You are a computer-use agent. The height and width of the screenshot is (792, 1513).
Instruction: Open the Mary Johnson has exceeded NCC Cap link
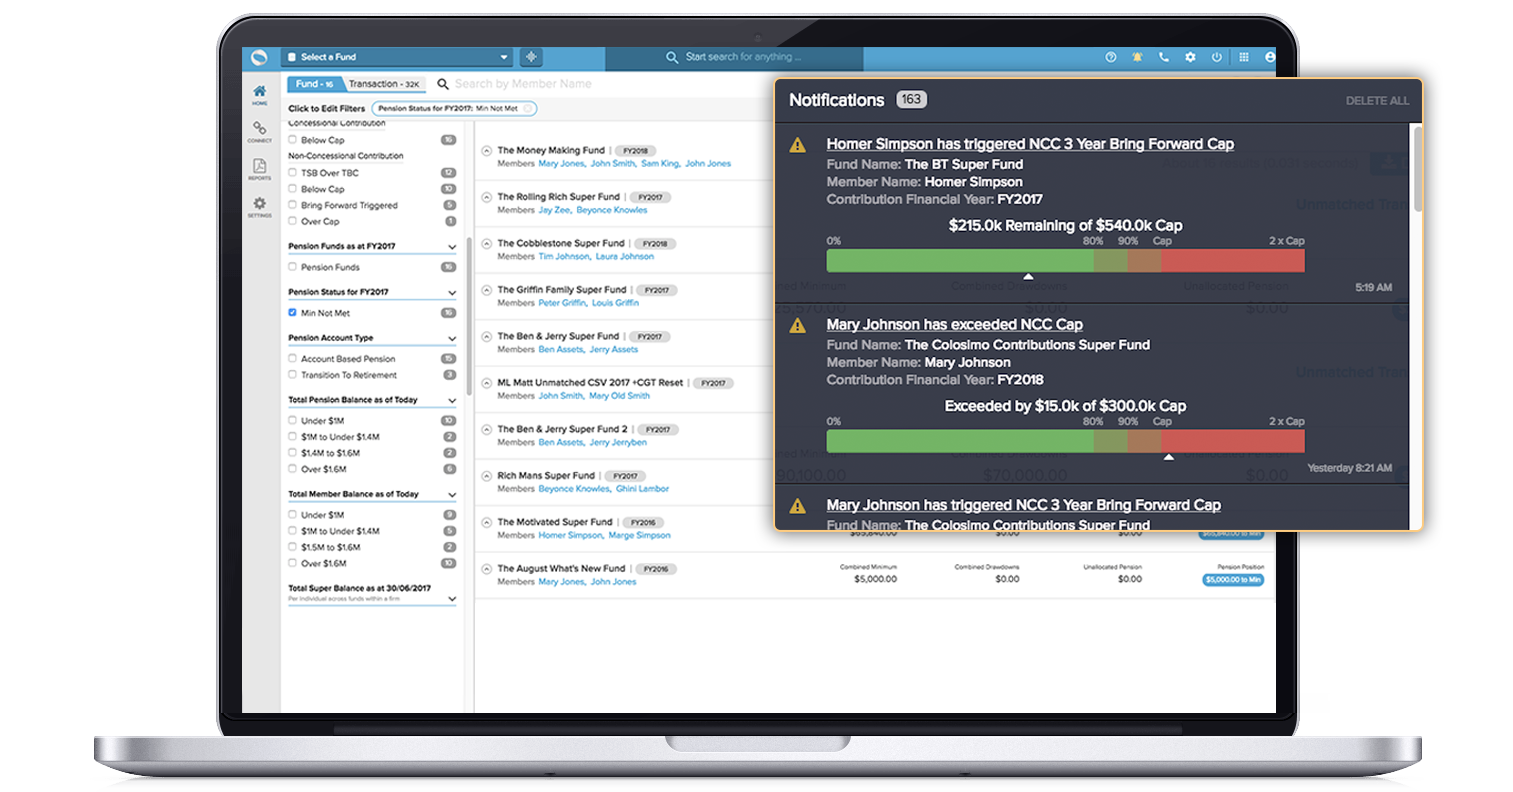[x=954, y=324]
